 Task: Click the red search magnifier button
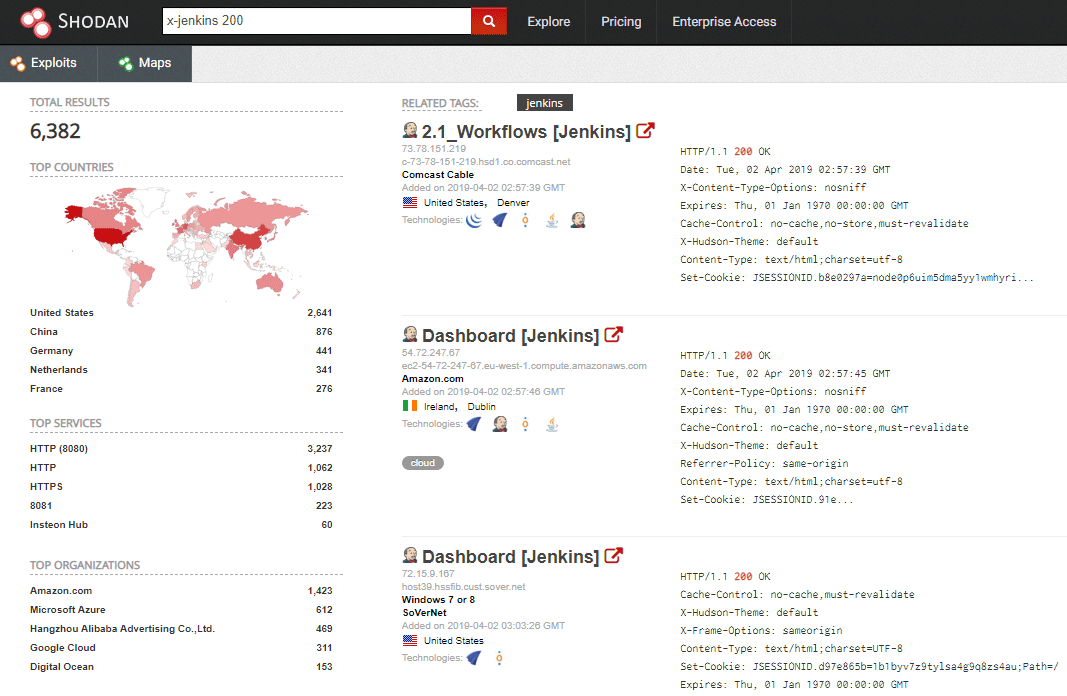pyautogui.click(x=489, y=21)
